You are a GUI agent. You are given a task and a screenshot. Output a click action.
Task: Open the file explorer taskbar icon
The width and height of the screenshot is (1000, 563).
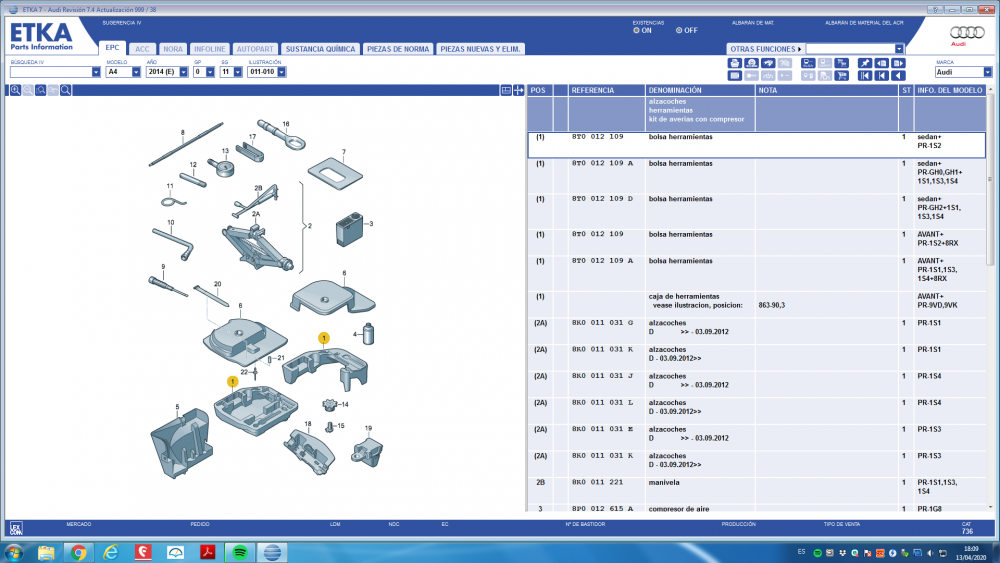(46, 552)
